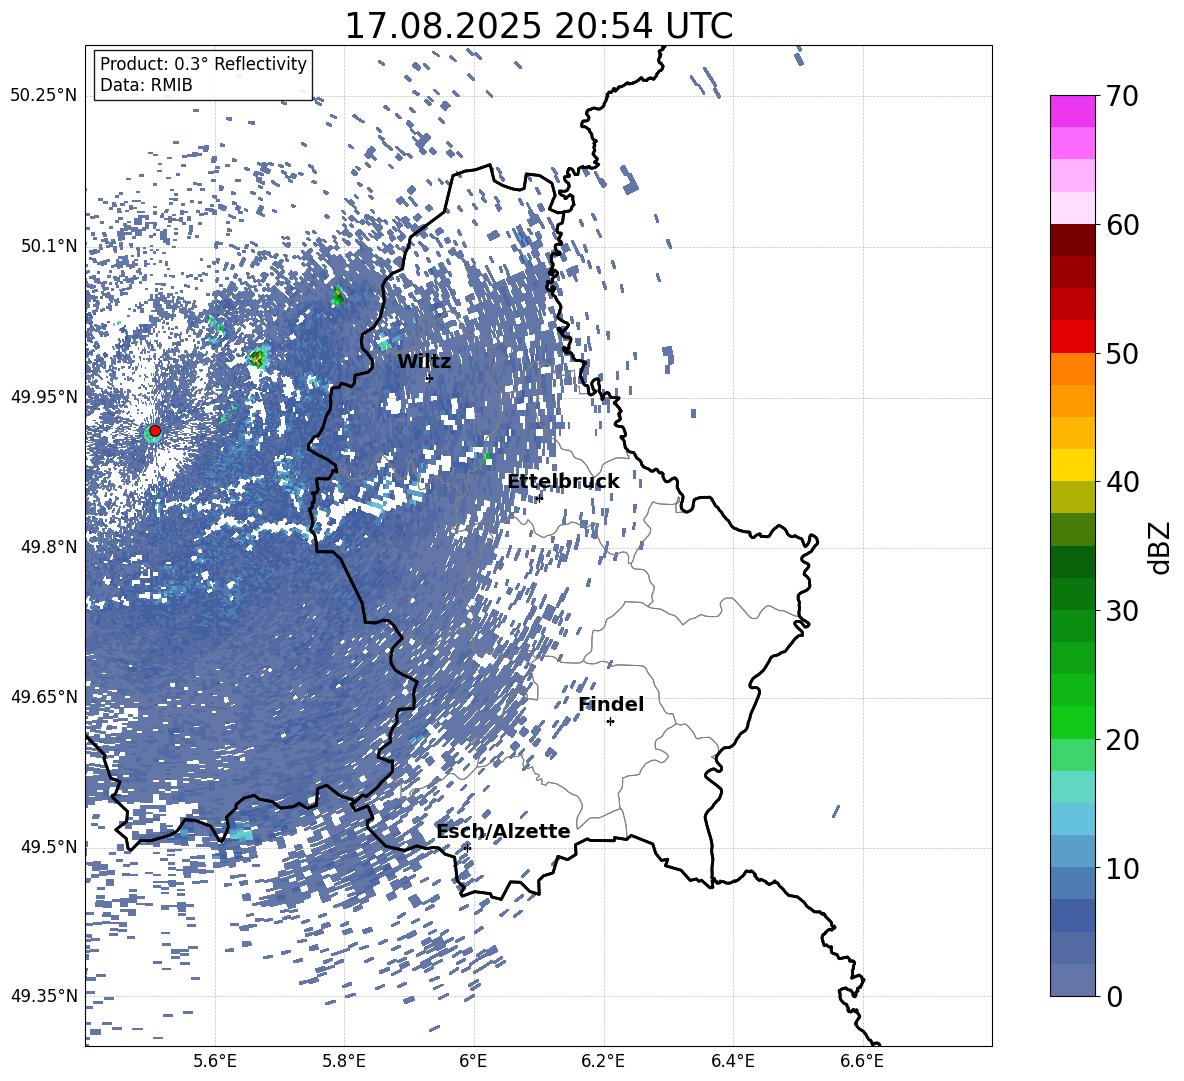
Task: Click the latitude label 50.25°N
Action: point(44,96)
